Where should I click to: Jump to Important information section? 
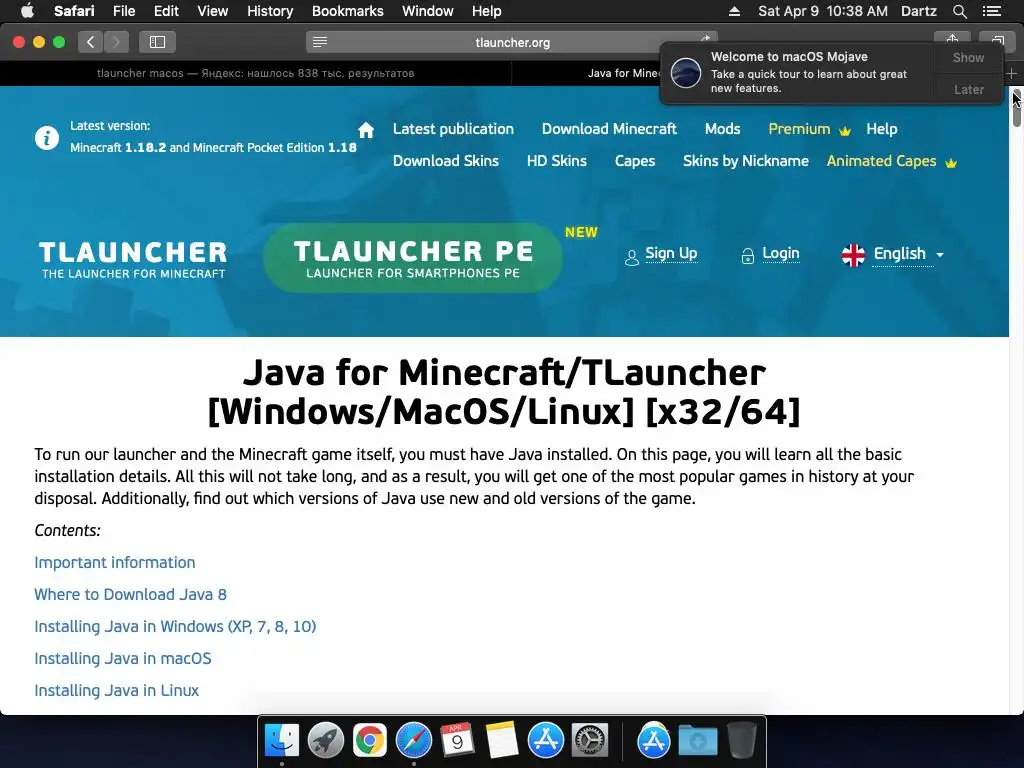[115, 562]
